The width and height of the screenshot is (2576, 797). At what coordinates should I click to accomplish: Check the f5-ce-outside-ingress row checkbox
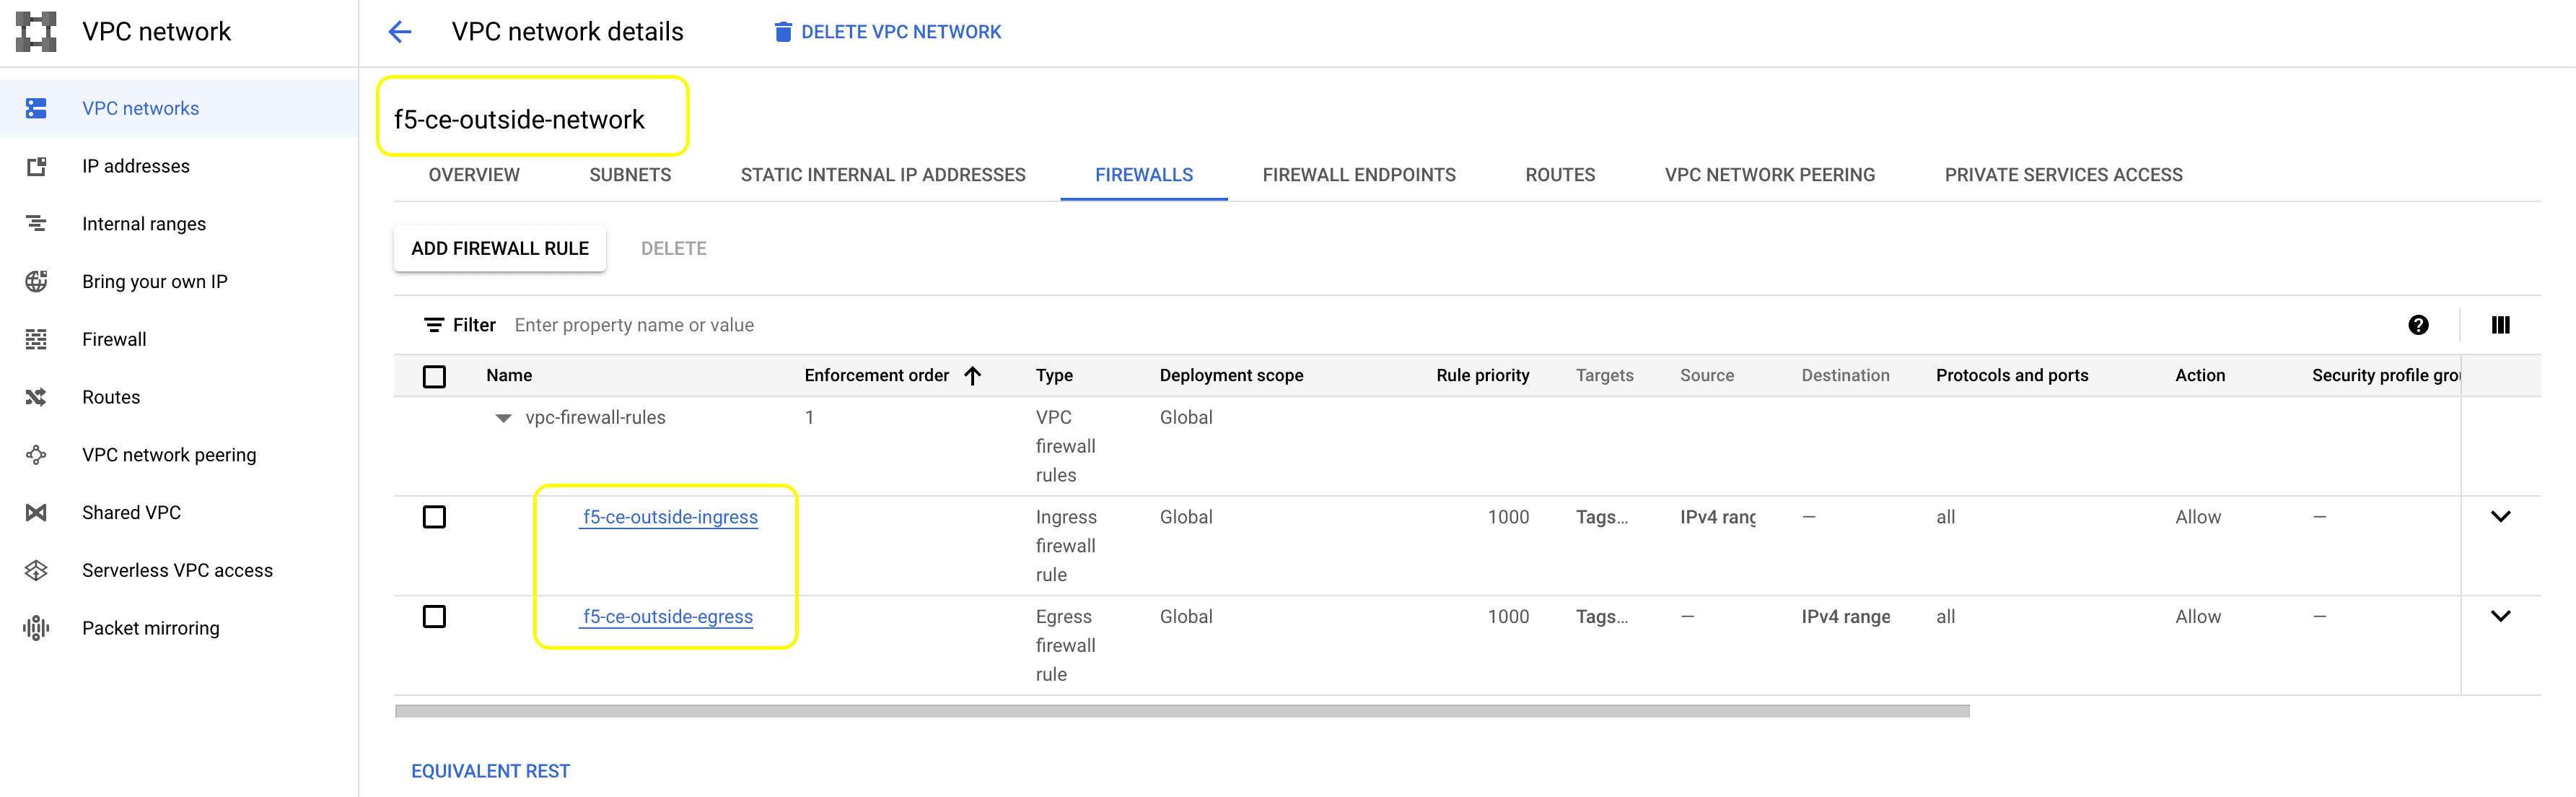(x=434, y=517)
